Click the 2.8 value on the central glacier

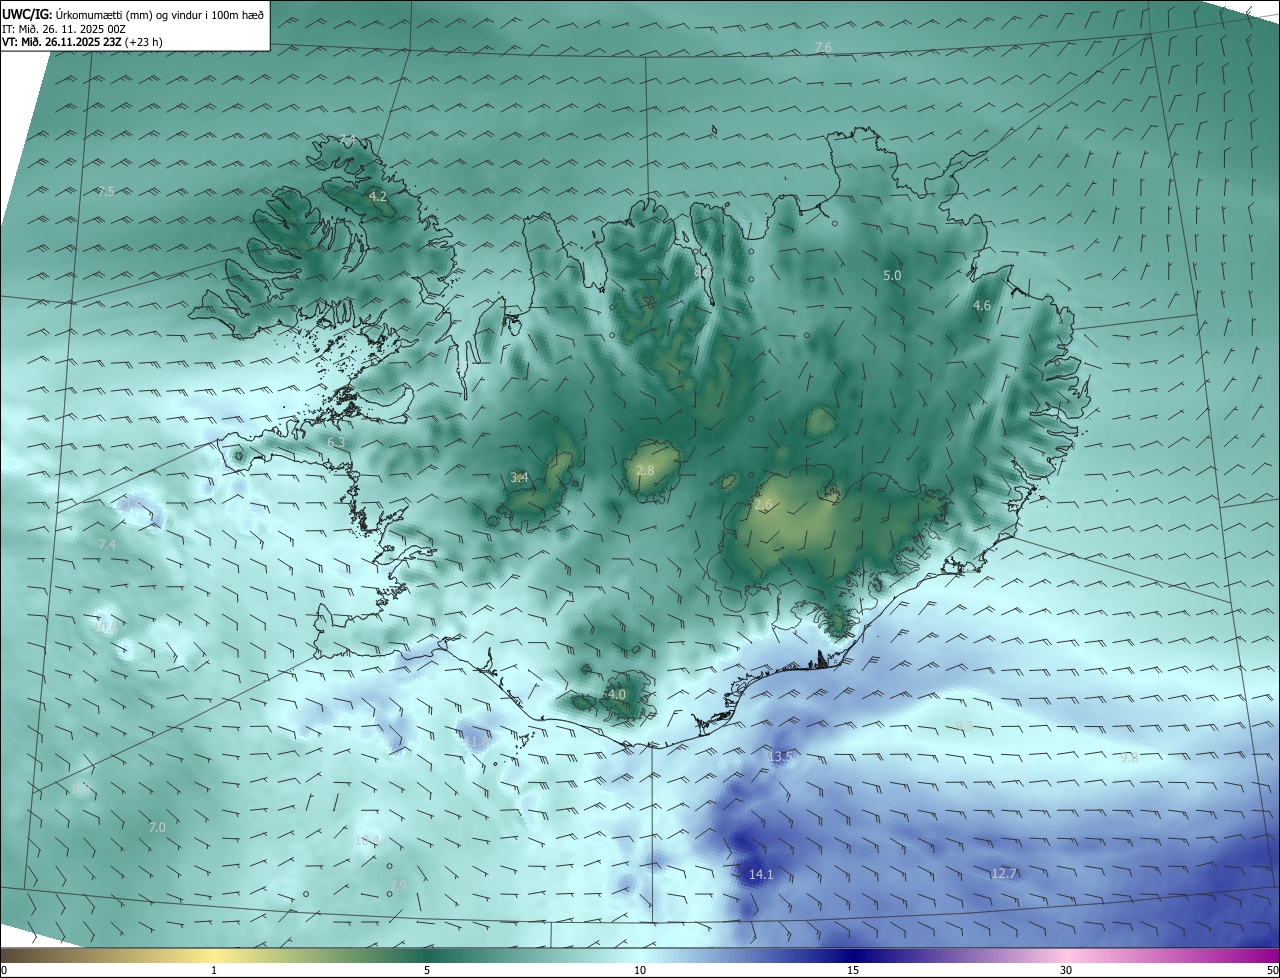[645, 470]
